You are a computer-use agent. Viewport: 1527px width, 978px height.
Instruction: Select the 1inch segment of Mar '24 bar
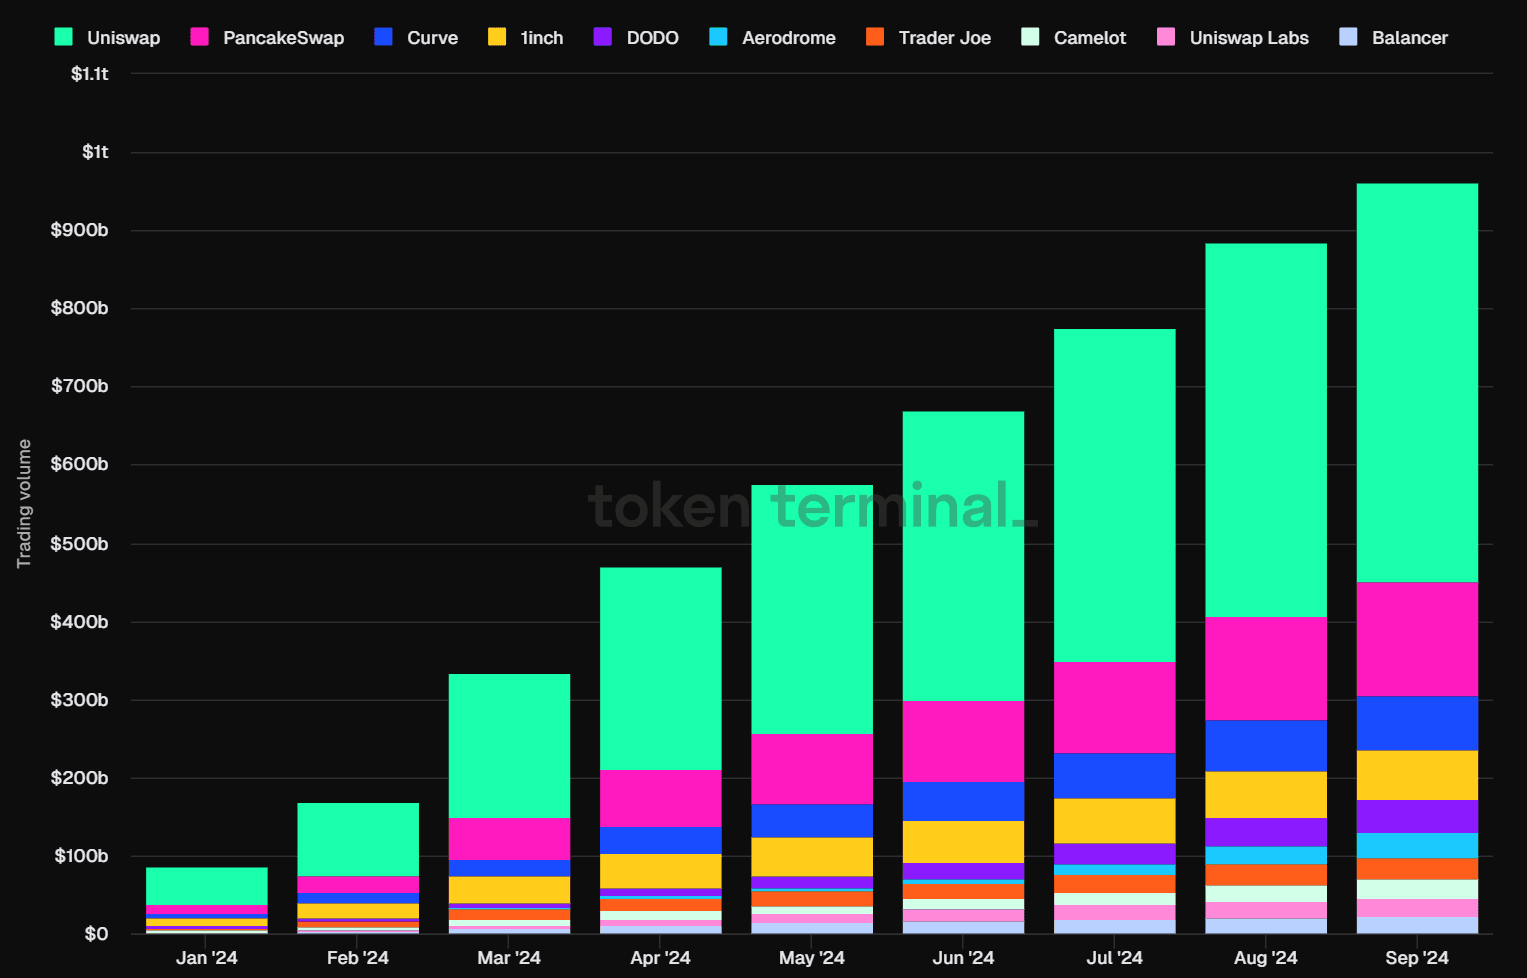pos(510,890)
